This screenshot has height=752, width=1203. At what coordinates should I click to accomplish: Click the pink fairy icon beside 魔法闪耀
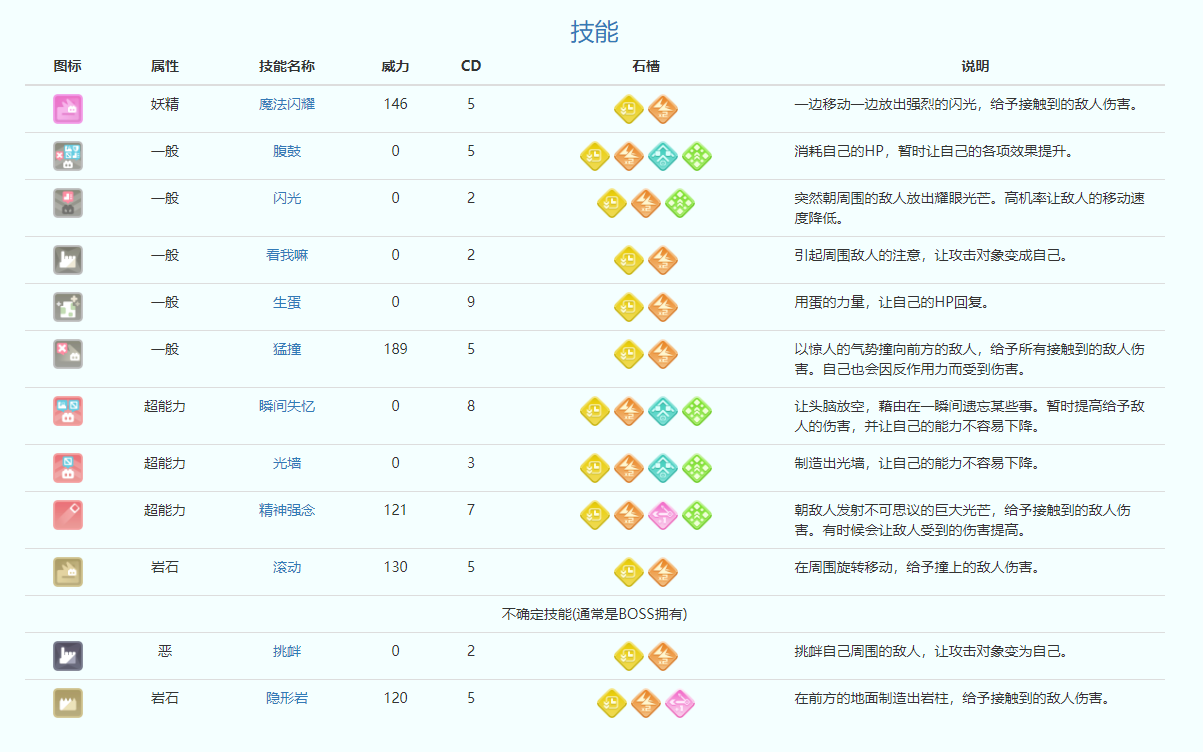[x=67, y=108]
